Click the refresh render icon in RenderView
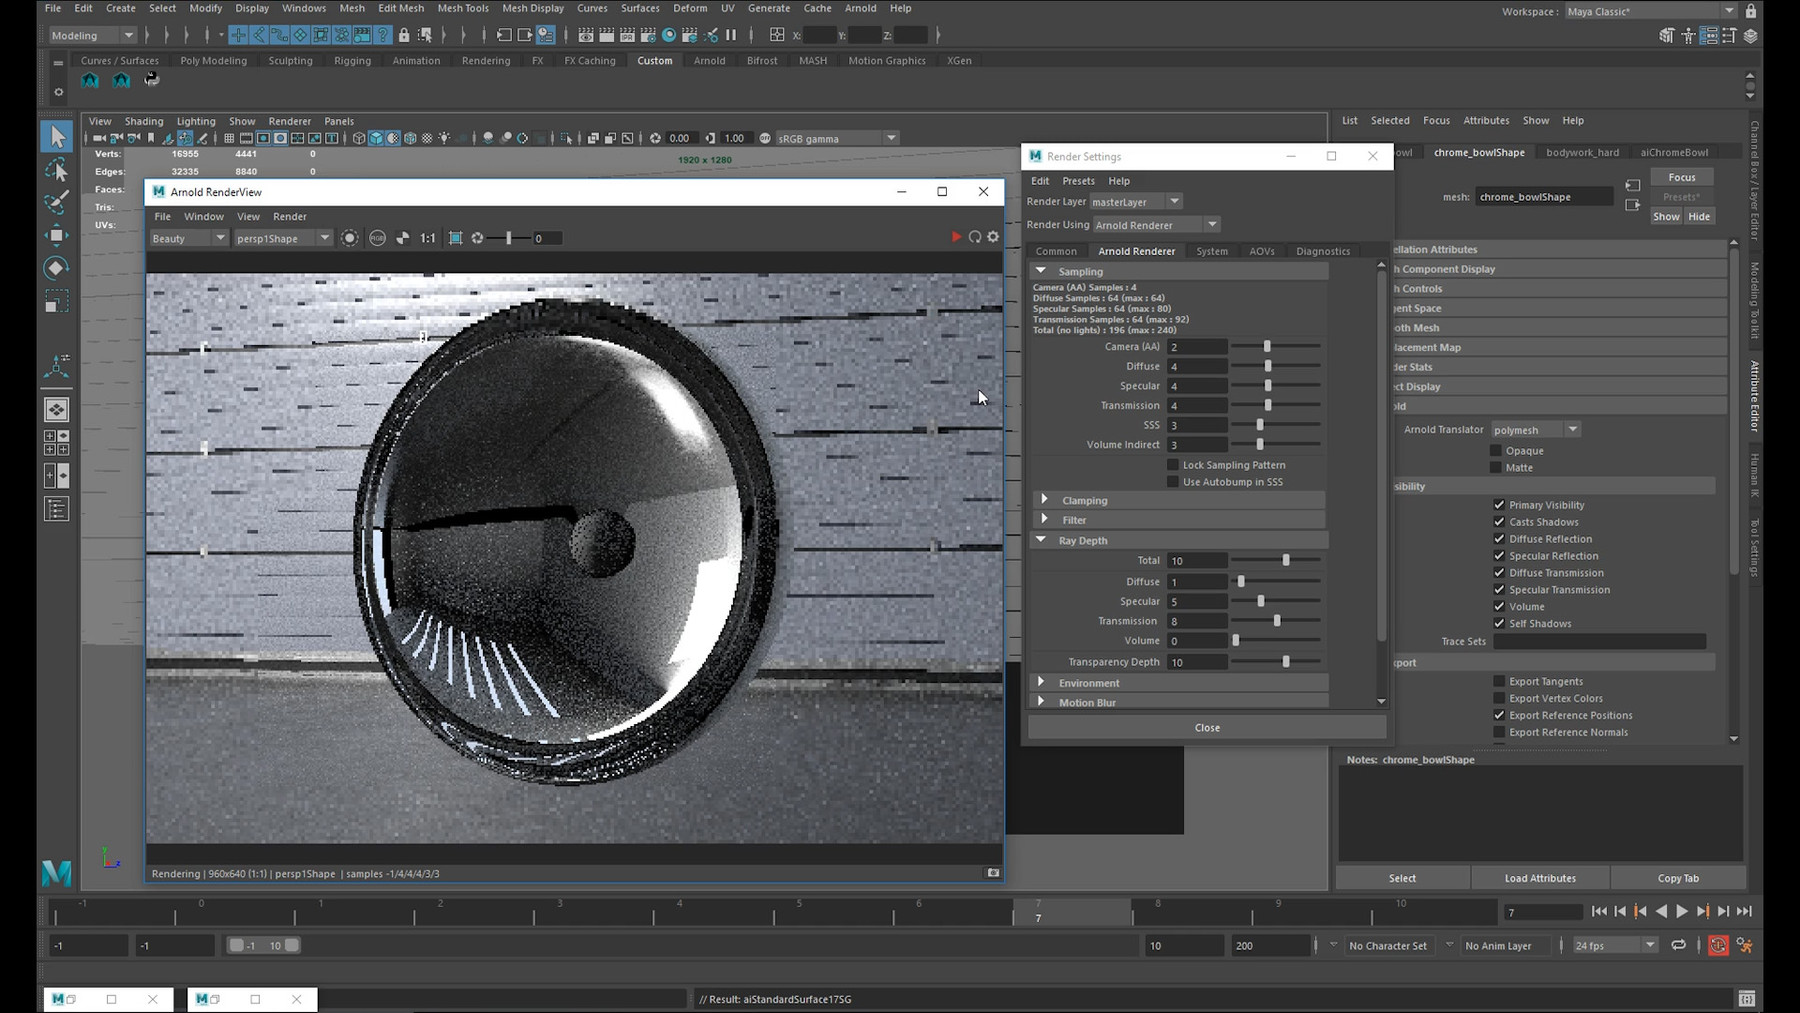 (x=975, y=237)
